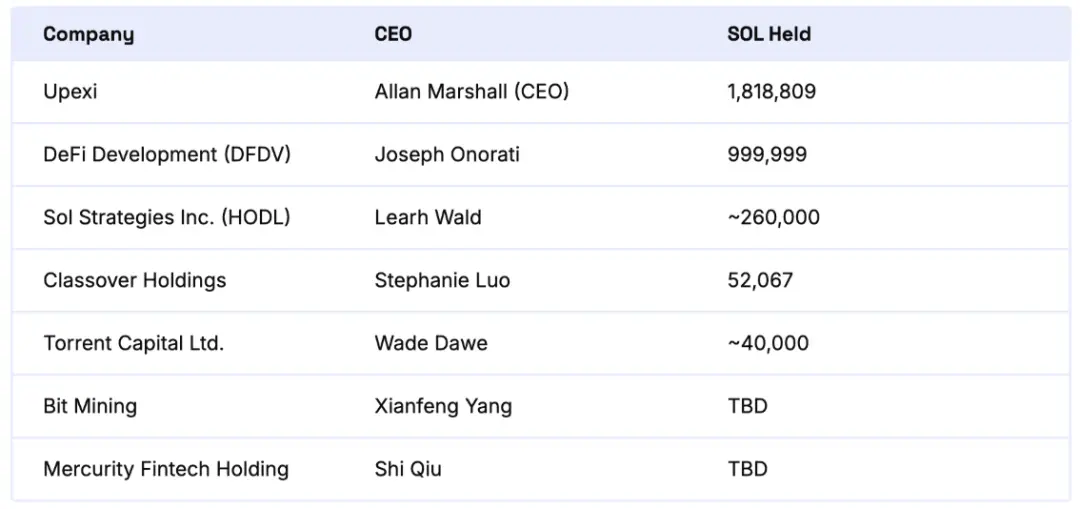The image size is (1080, 509).
Task: Select Sol Strategies Inc. (HODL) row
Action: pyautogui.click(x=166, y=217)
